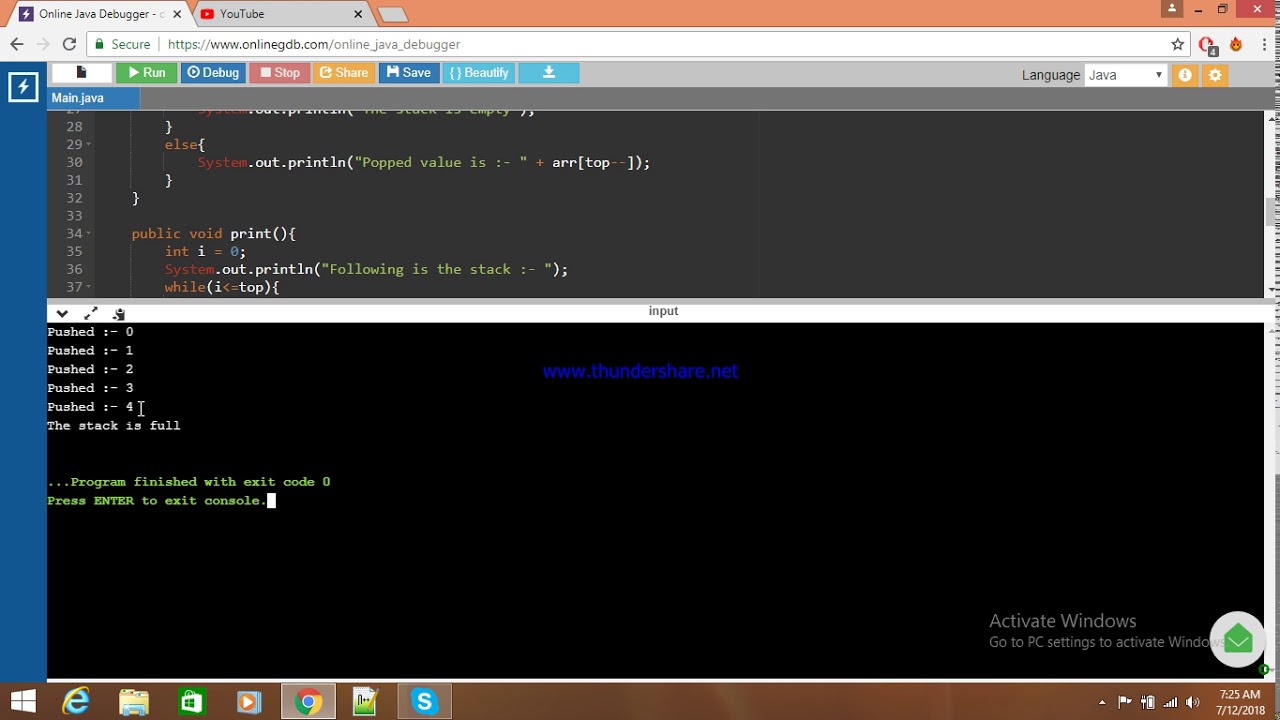Image resolution: width=1280 pixels, height=720 pixels.
Task: Go forward in browser history
Action: 43,44
